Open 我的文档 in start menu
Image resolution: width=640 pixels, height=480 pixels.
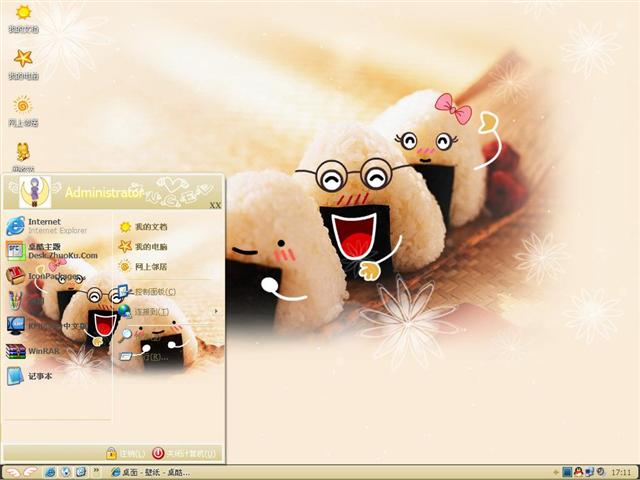pyautogui.click(x=143, y=227)
